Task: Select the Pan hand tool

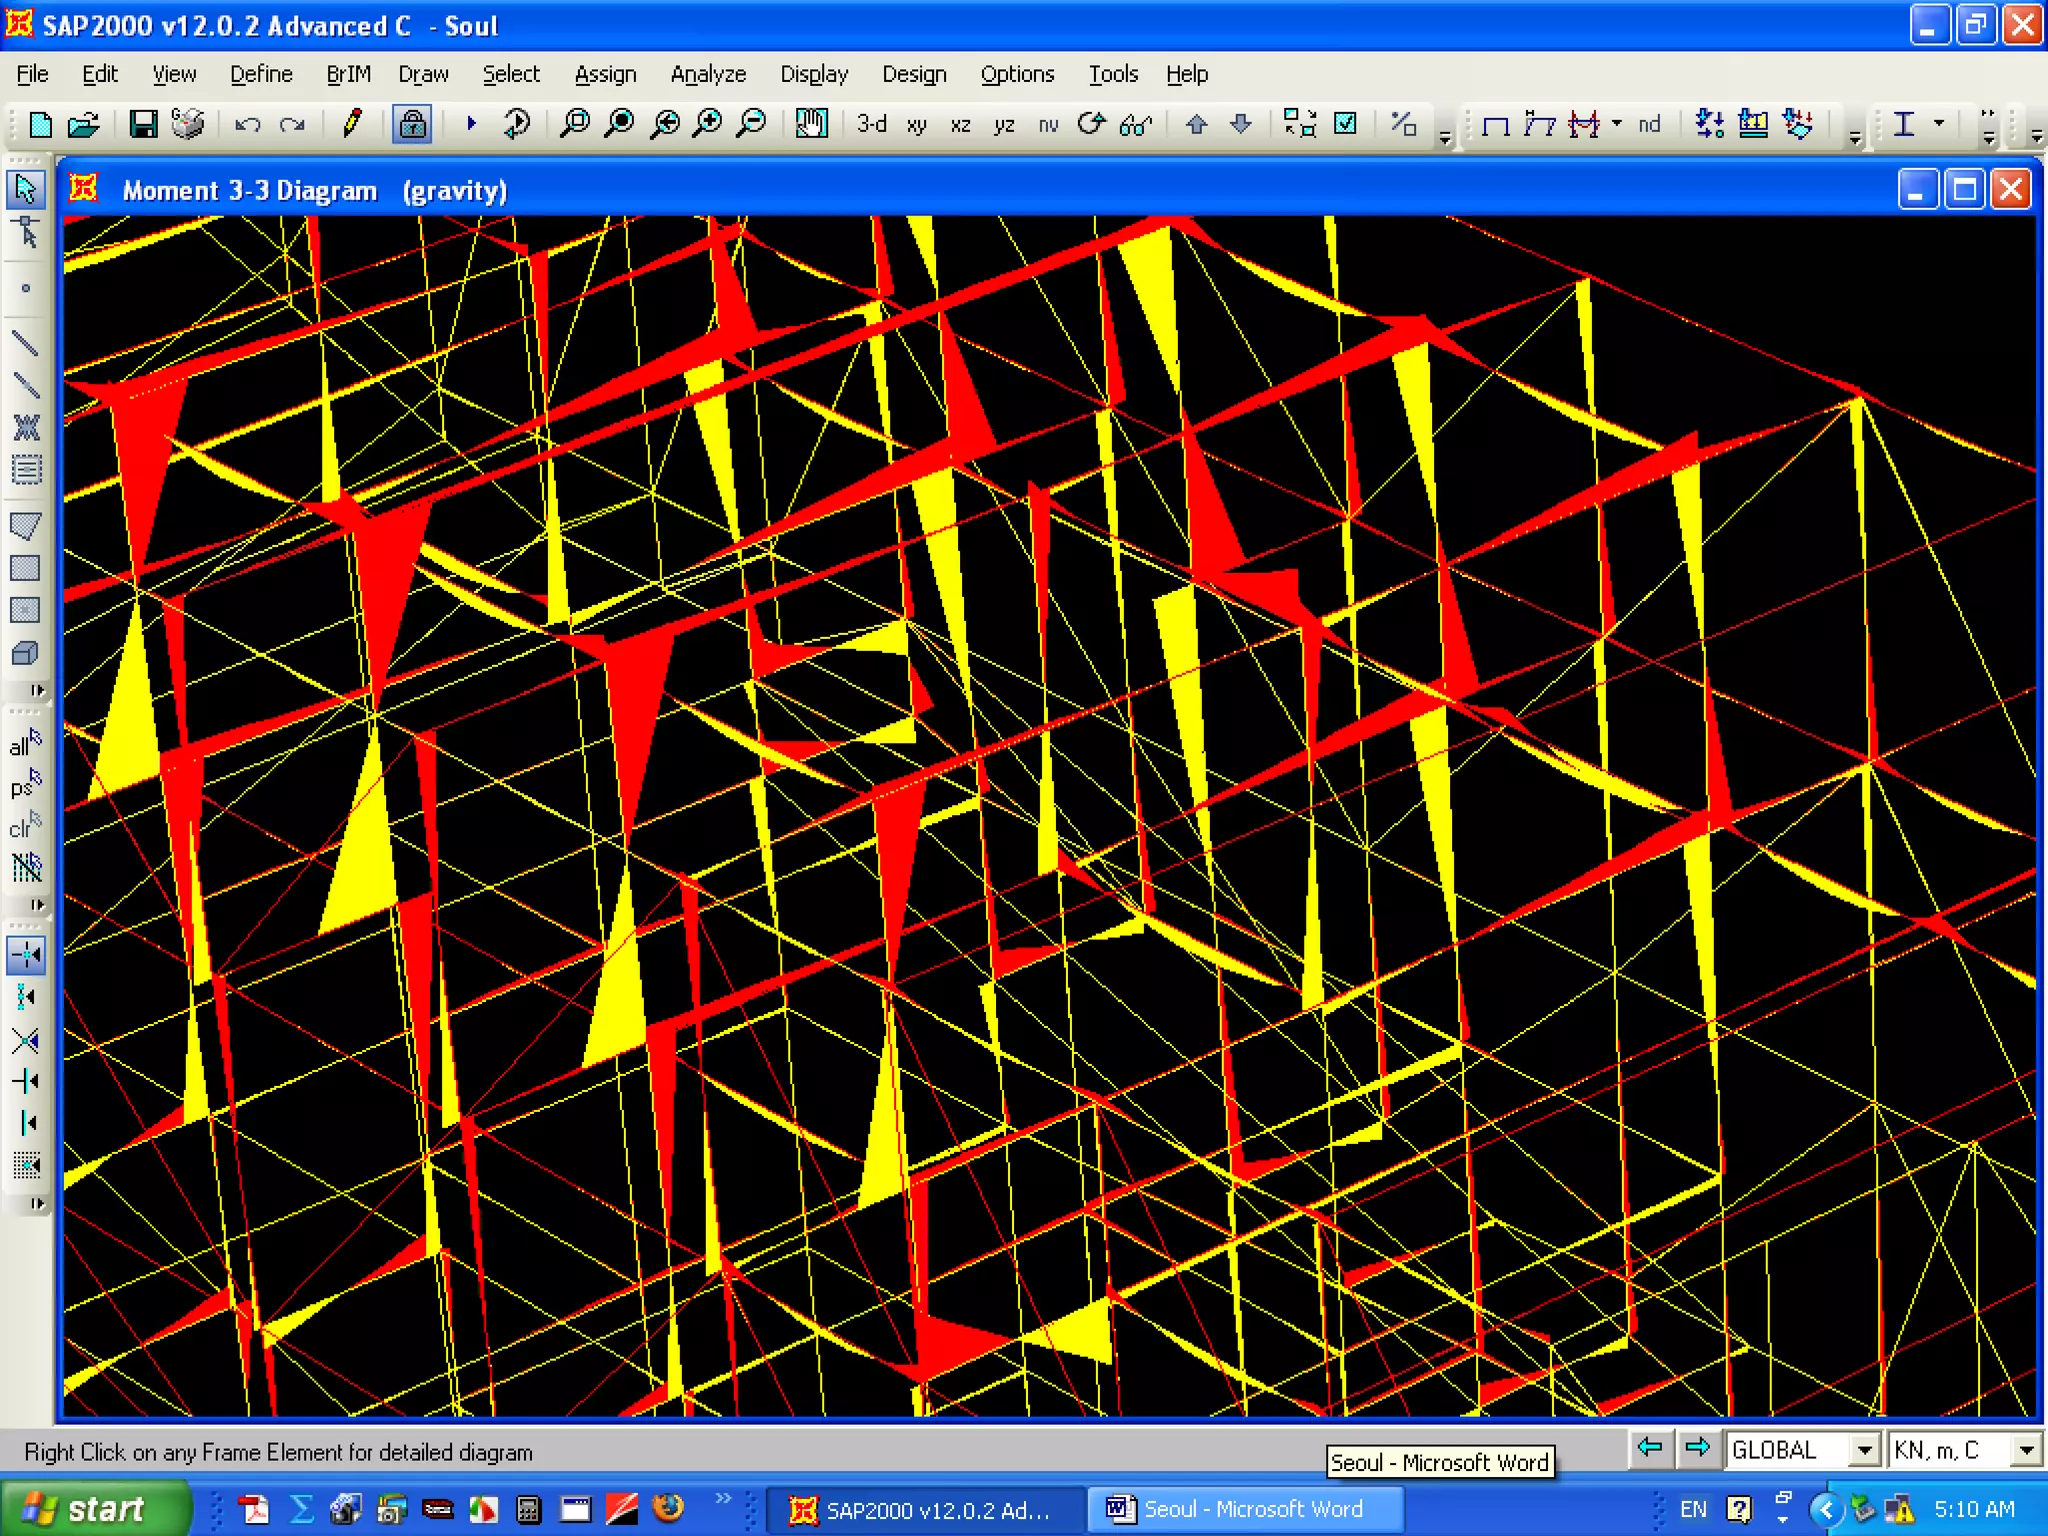Action: (x=811, y=124)
